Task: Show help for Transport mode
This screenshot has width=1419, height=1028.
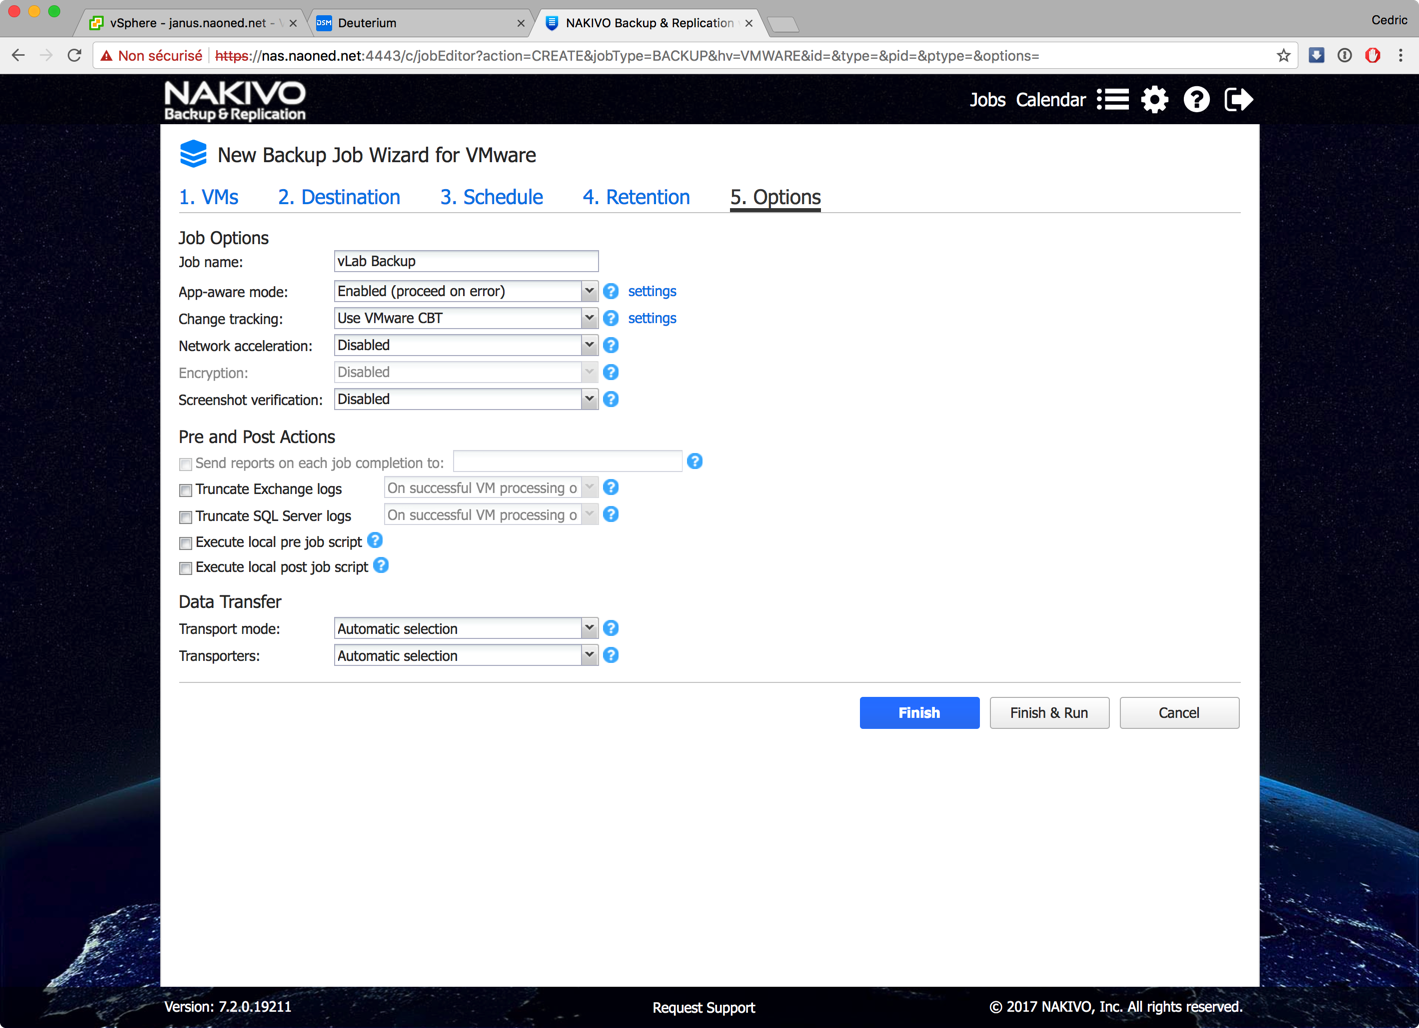Action: coord(611,629)
